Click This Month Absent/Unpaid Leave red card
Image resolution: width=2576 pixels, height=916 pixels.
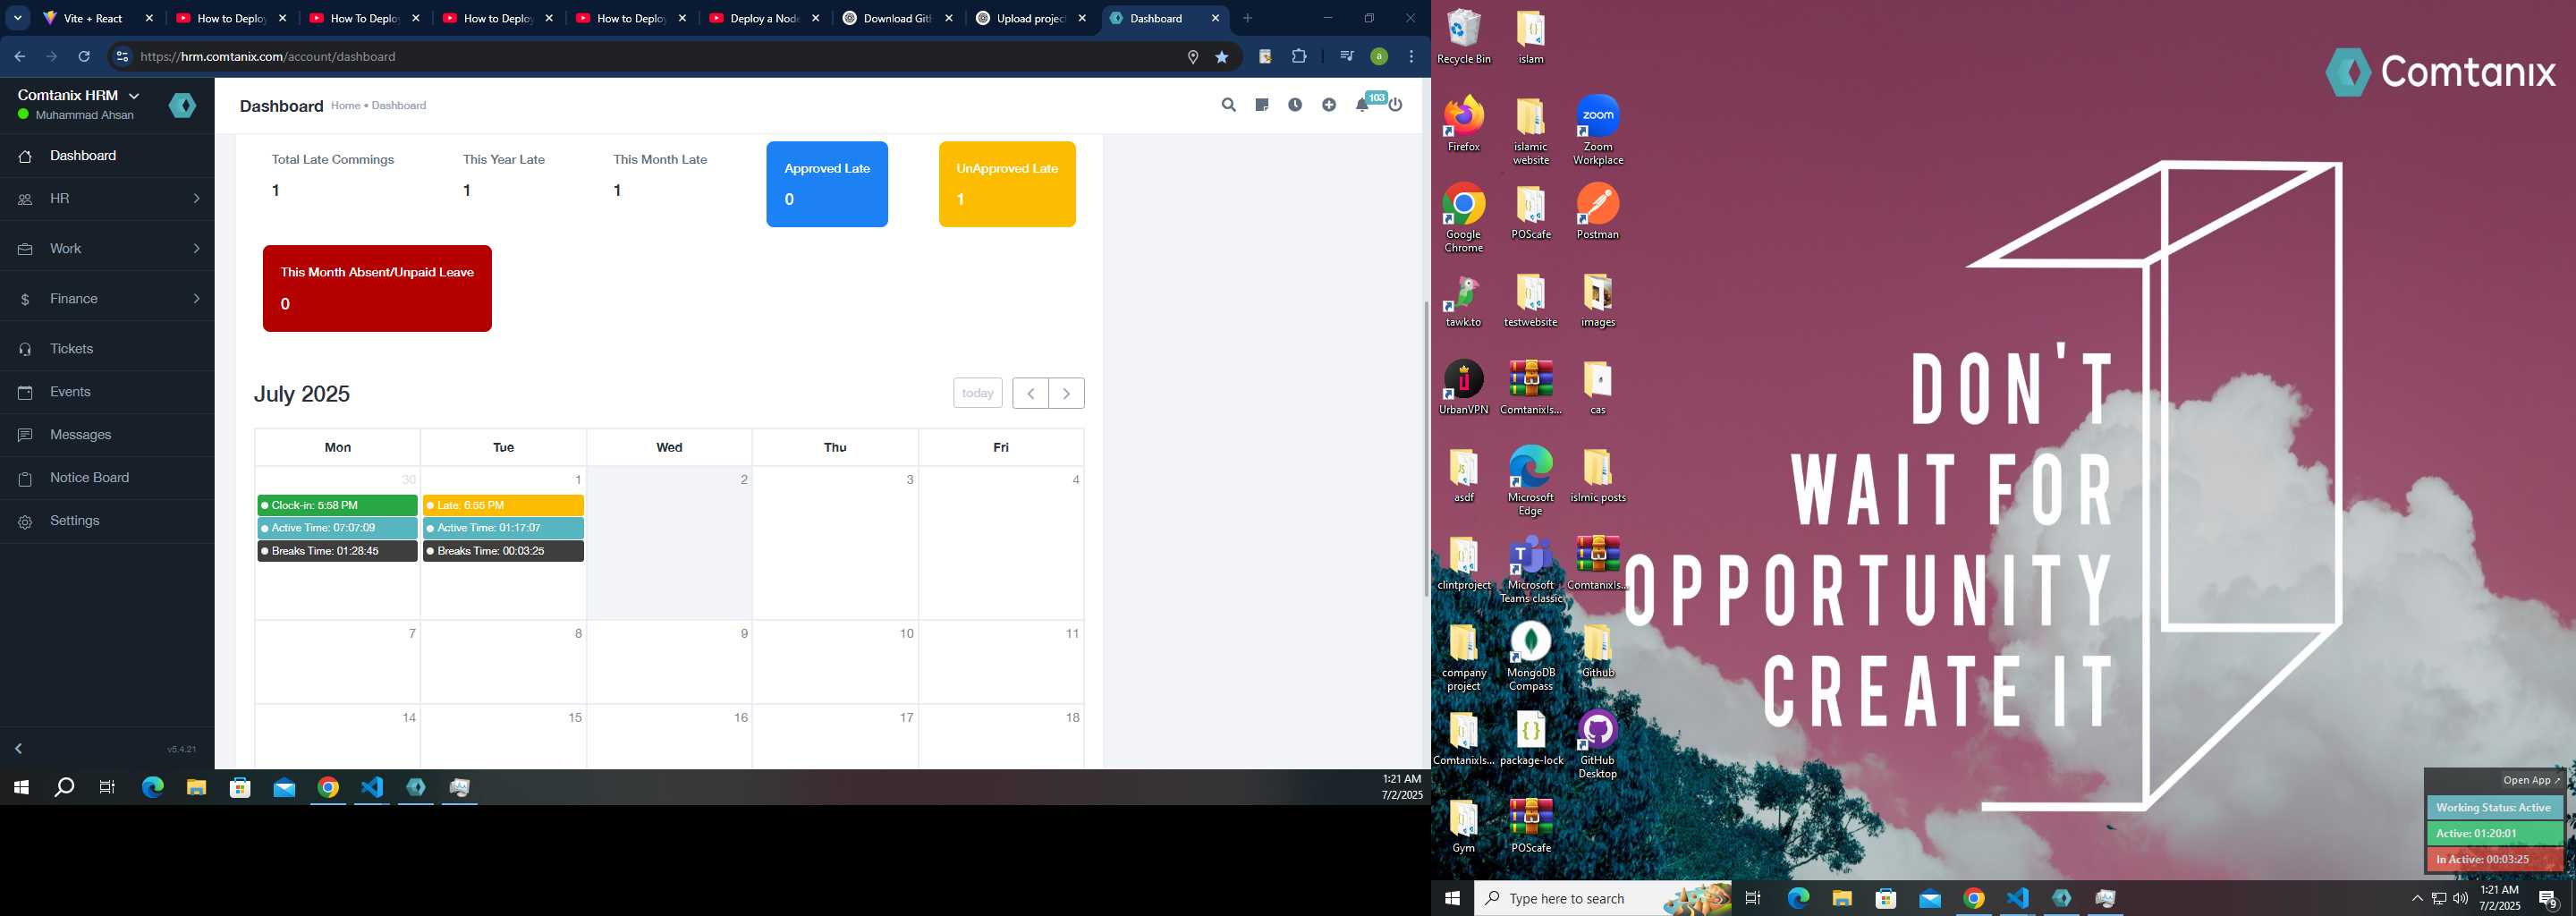pyautogui.click(x=377, y=288)
